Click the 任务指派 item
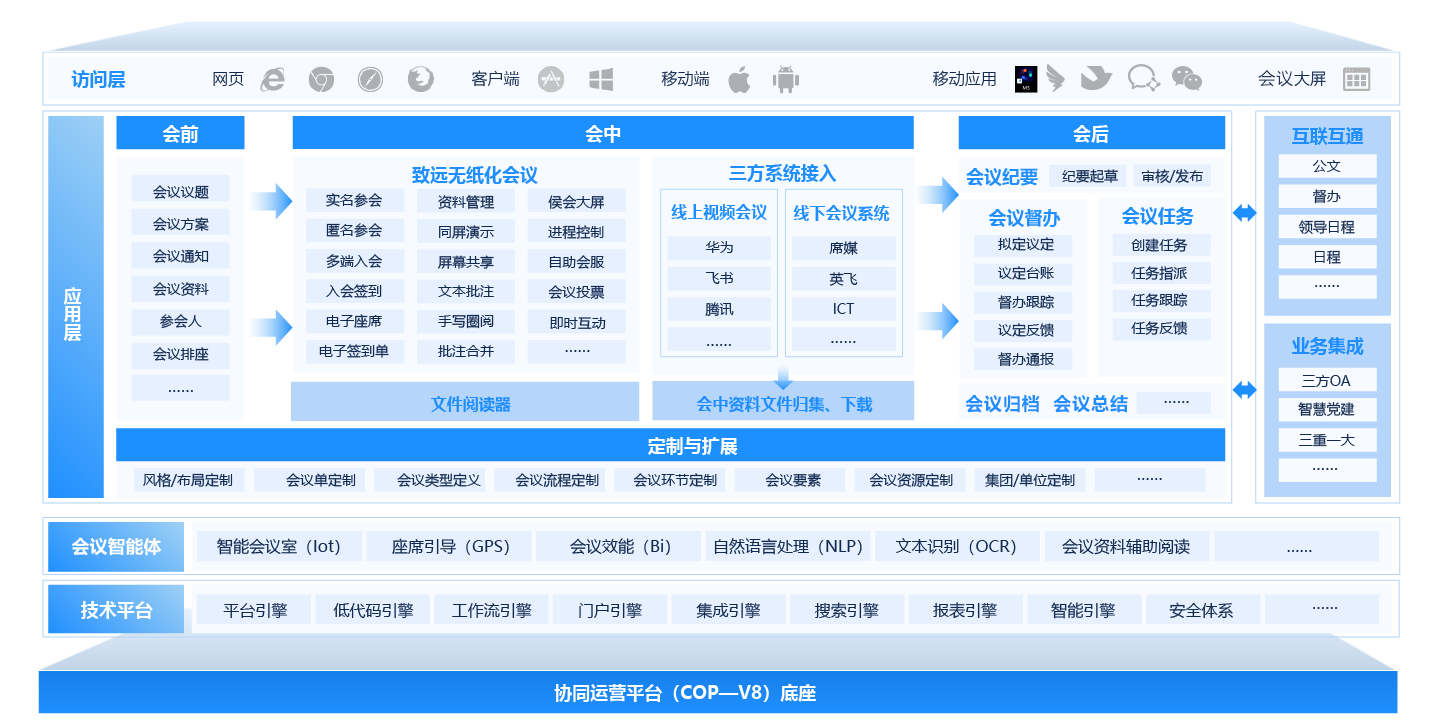This screenshot has width=1440, height=720. point(1160,273)
